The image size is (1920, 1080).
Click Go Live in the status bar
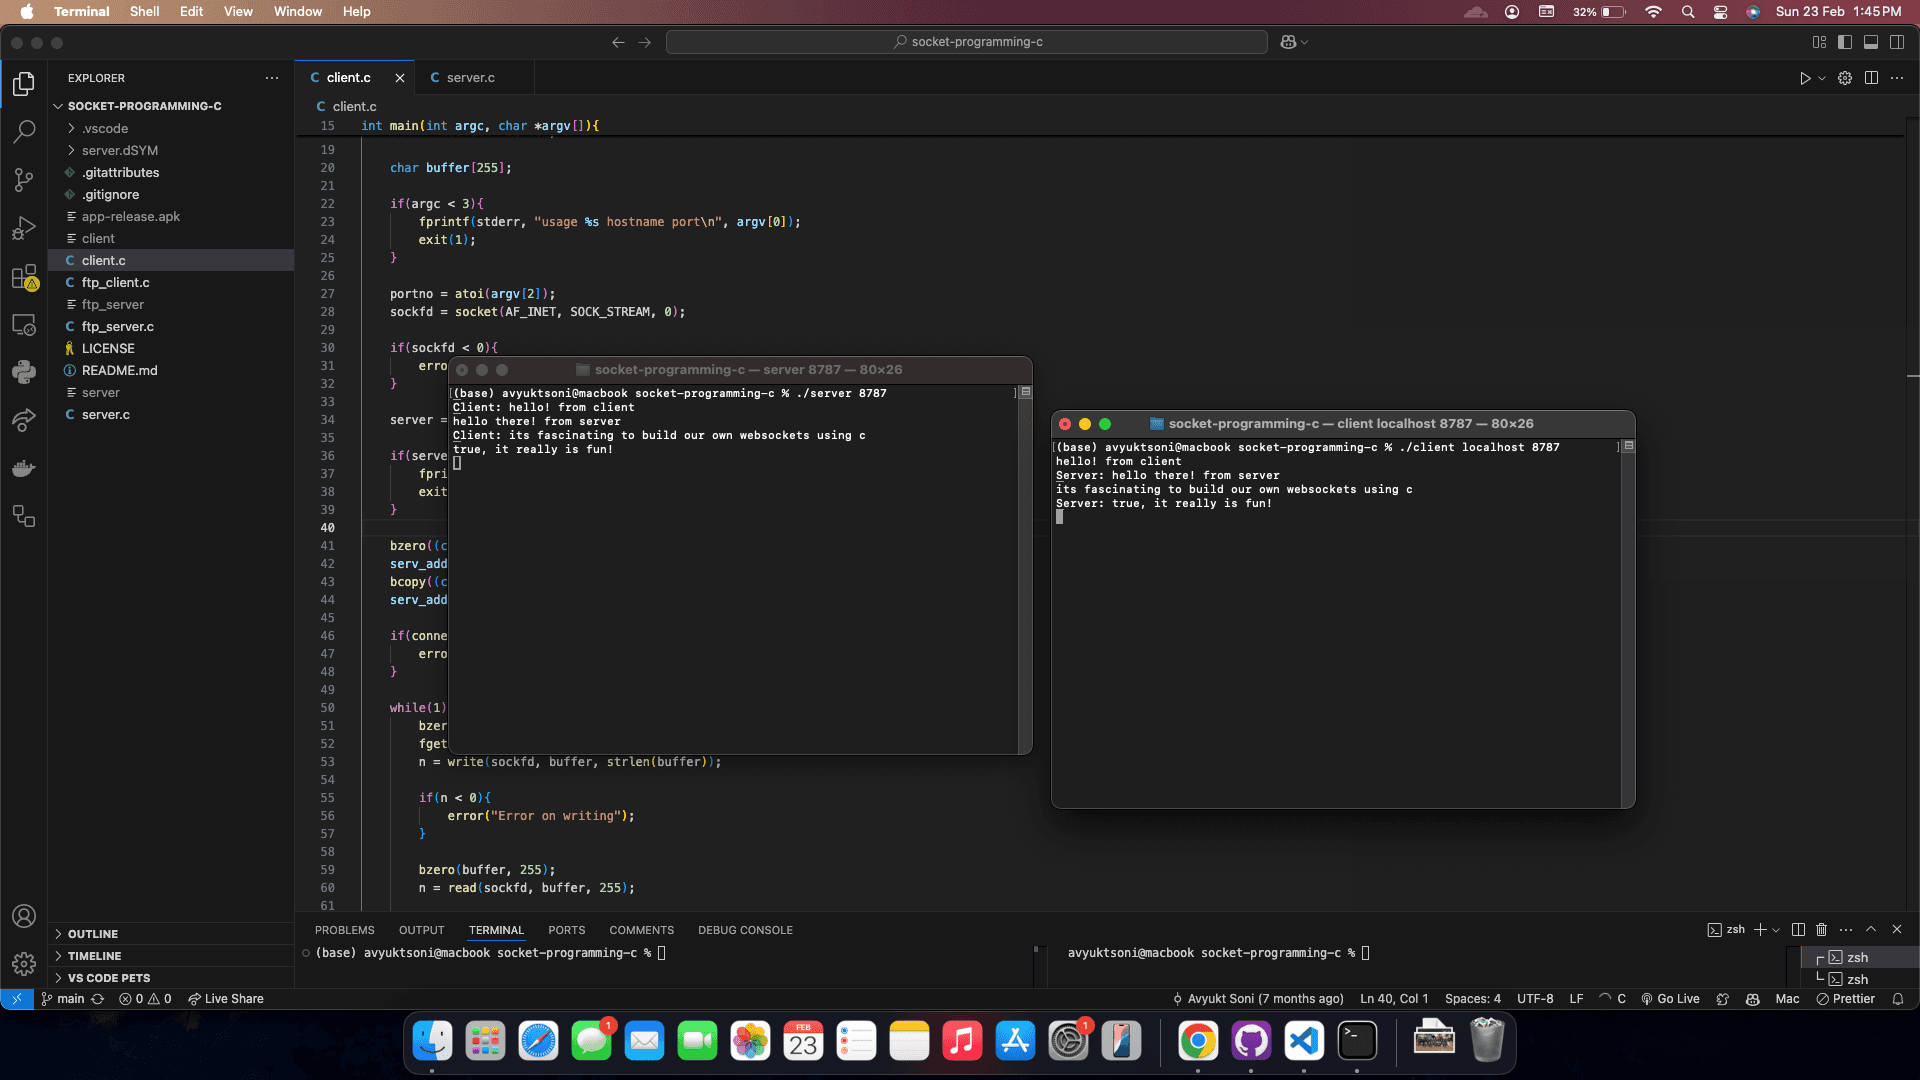coord(1670,998)
